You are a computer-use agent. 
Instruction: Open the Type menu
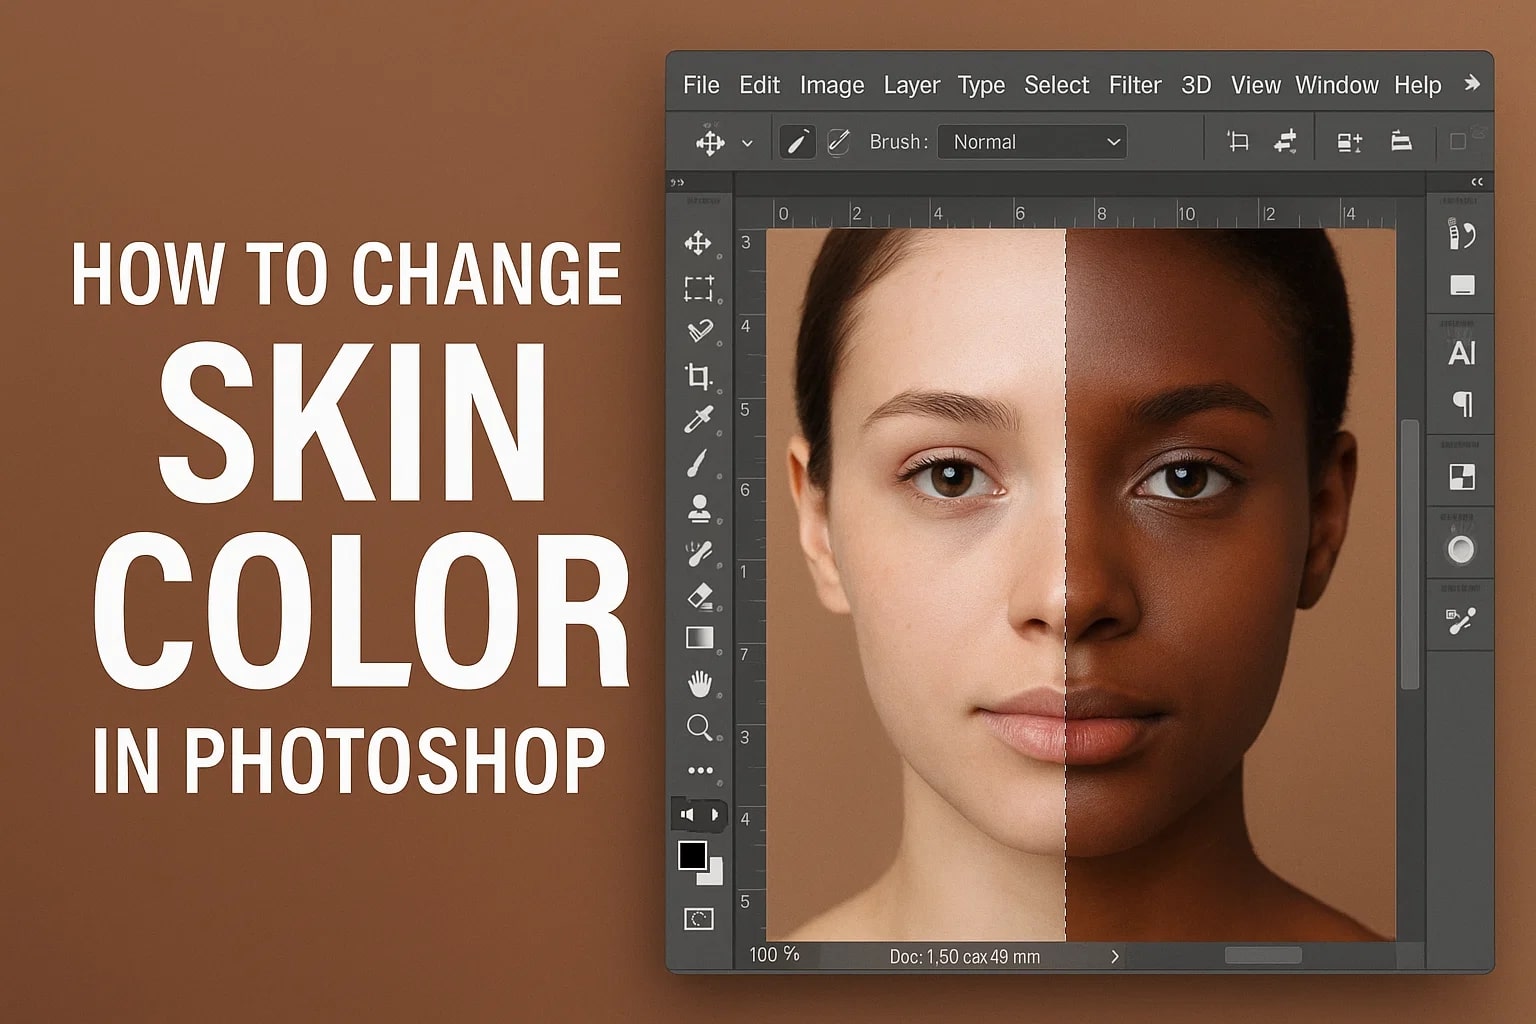(x=981, y=85)
